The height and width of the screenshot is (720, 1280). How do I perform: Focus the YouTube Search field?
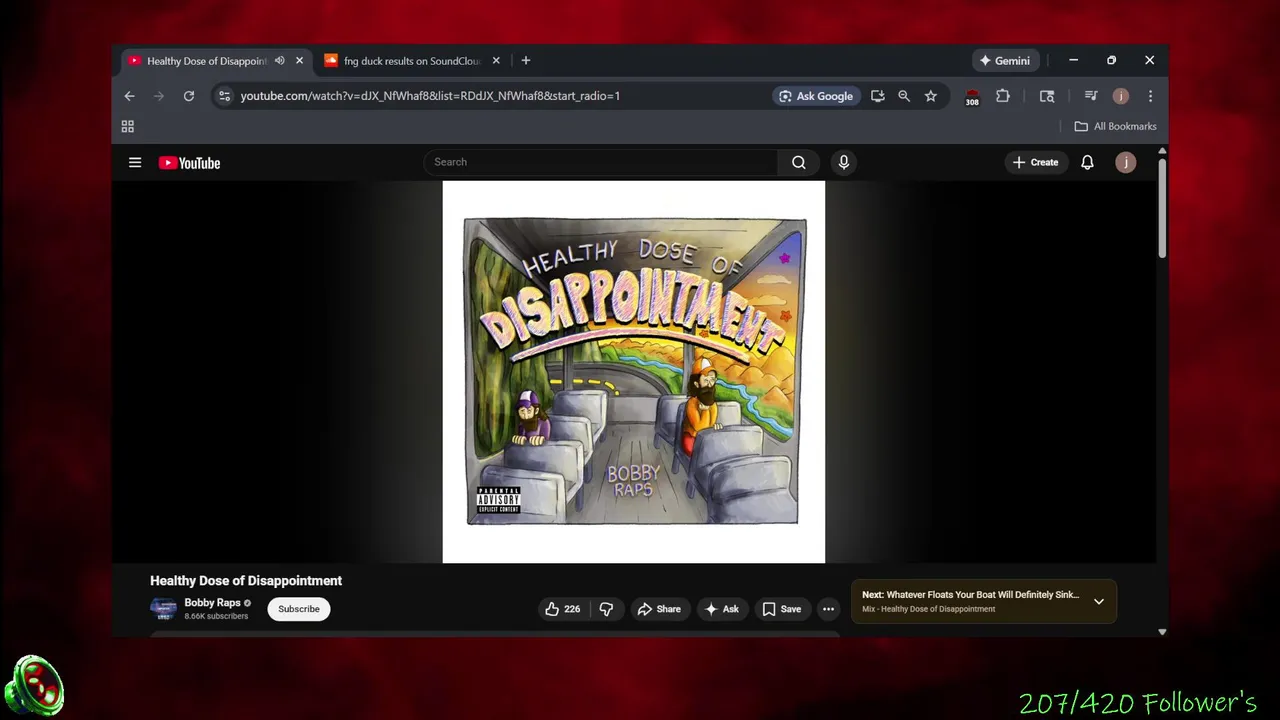click(601, 162)
